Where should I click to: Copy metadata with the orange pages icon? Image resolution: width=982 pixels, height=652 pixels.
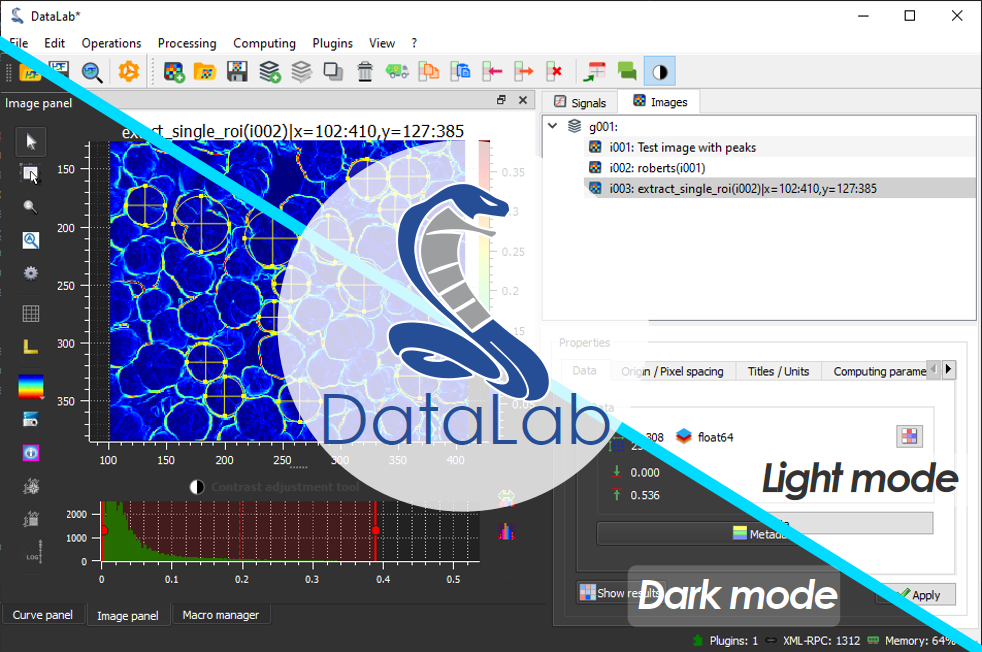(x=429, y=71)
